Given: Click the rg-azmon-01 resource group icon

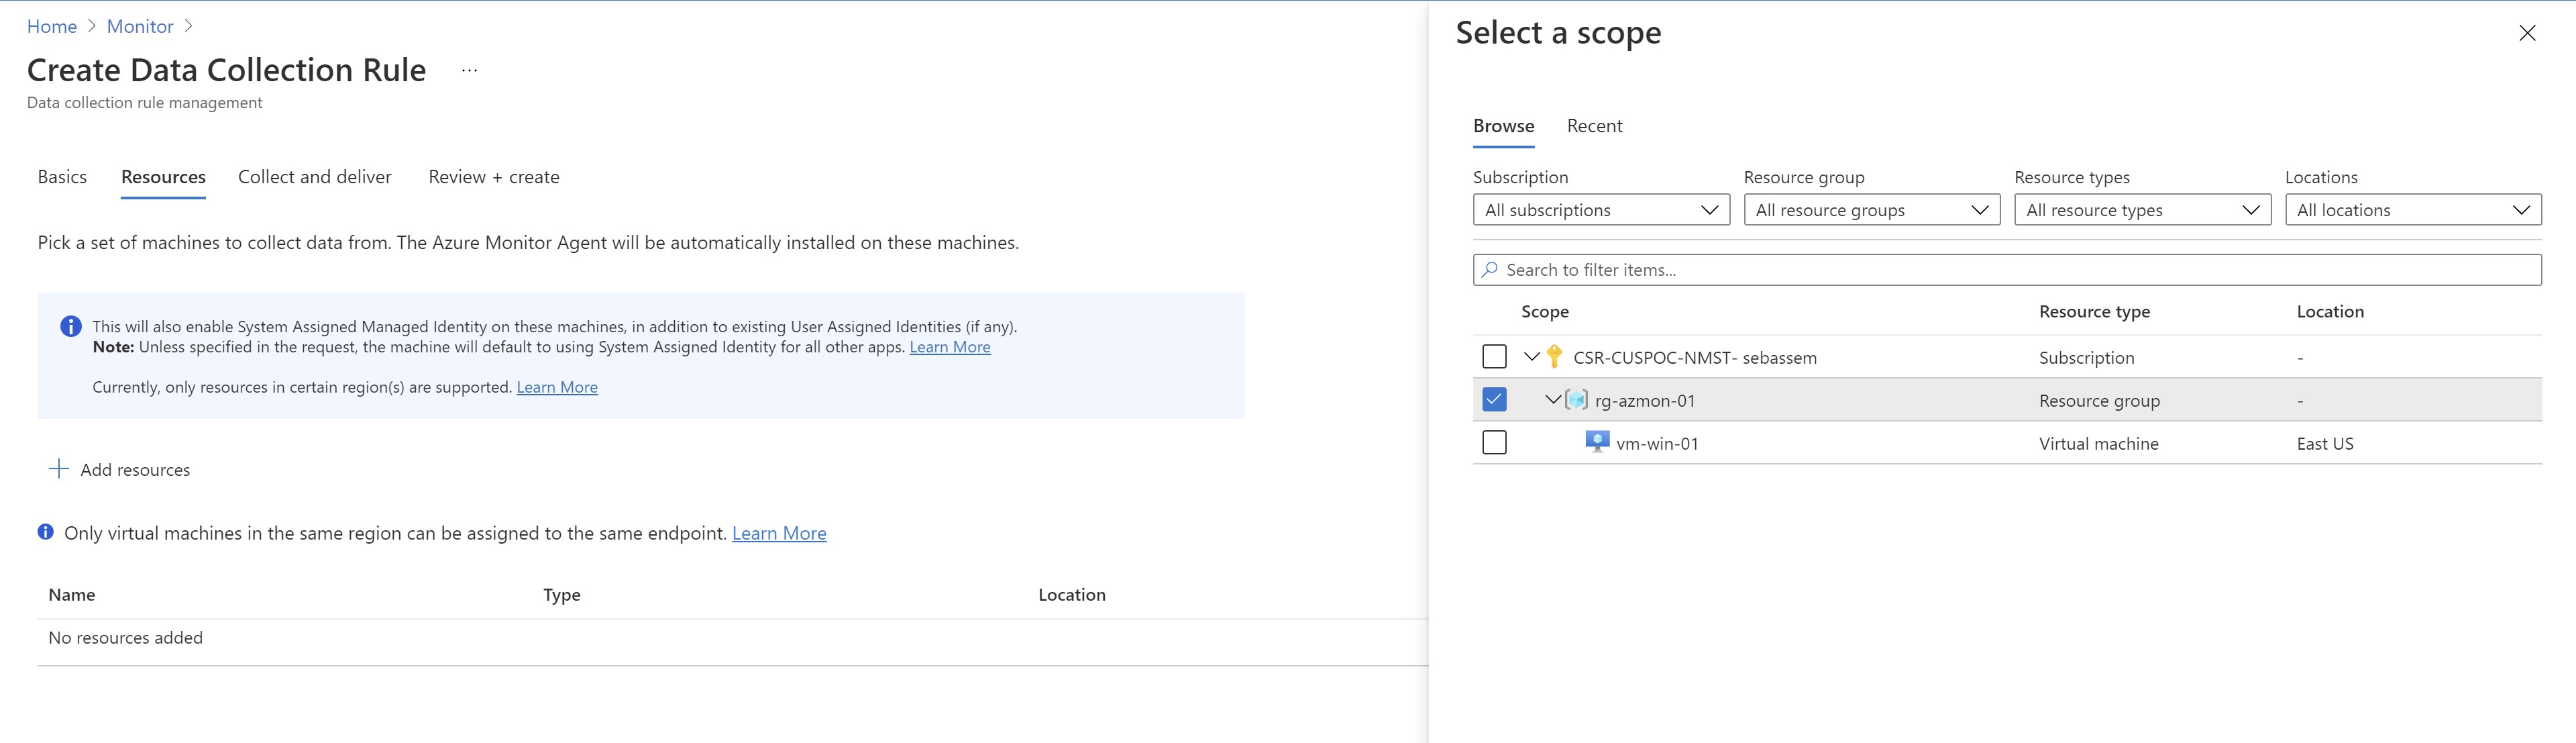Looking at the screenshot, I should tap(1576, 400).
